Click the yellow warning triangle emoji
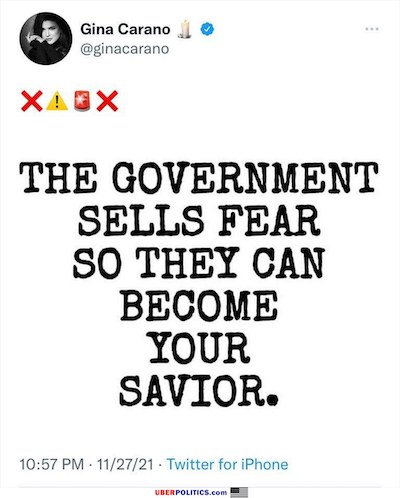 57,101
